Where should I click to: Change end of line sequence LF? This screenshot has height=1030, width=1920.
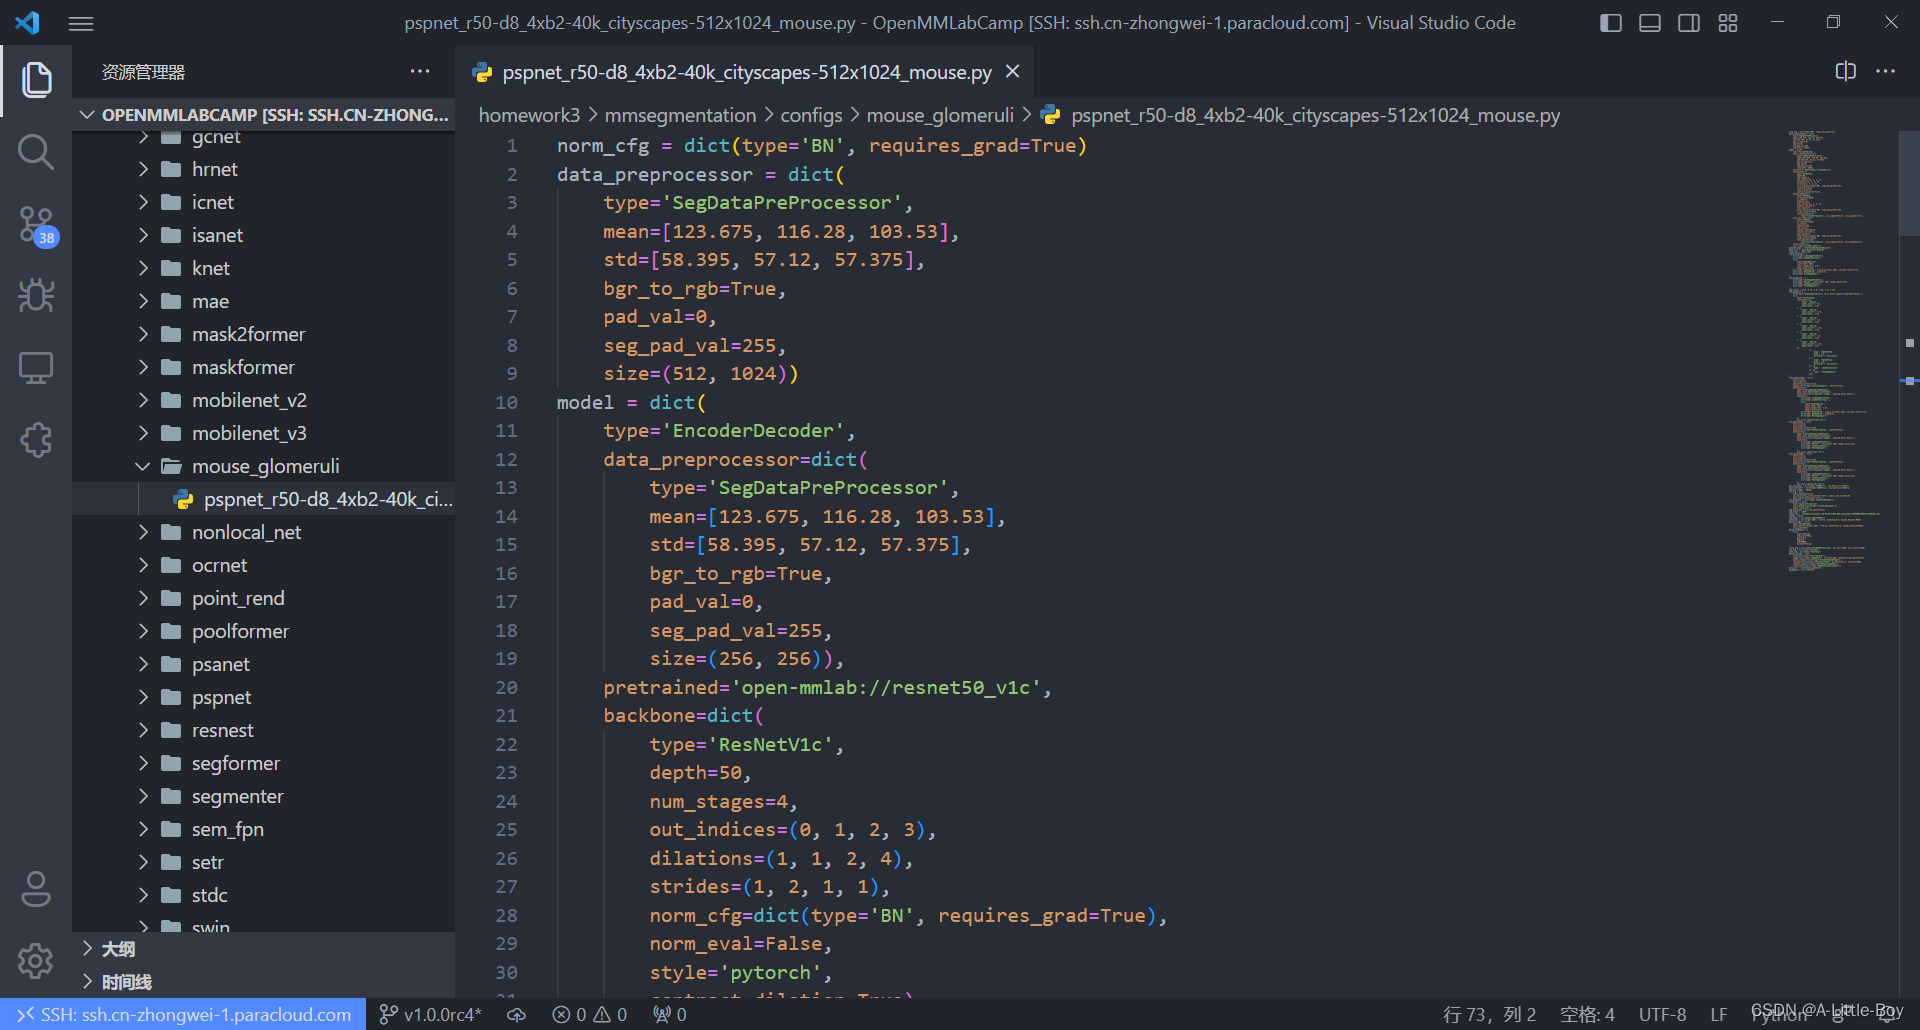click(1719, 1014)
